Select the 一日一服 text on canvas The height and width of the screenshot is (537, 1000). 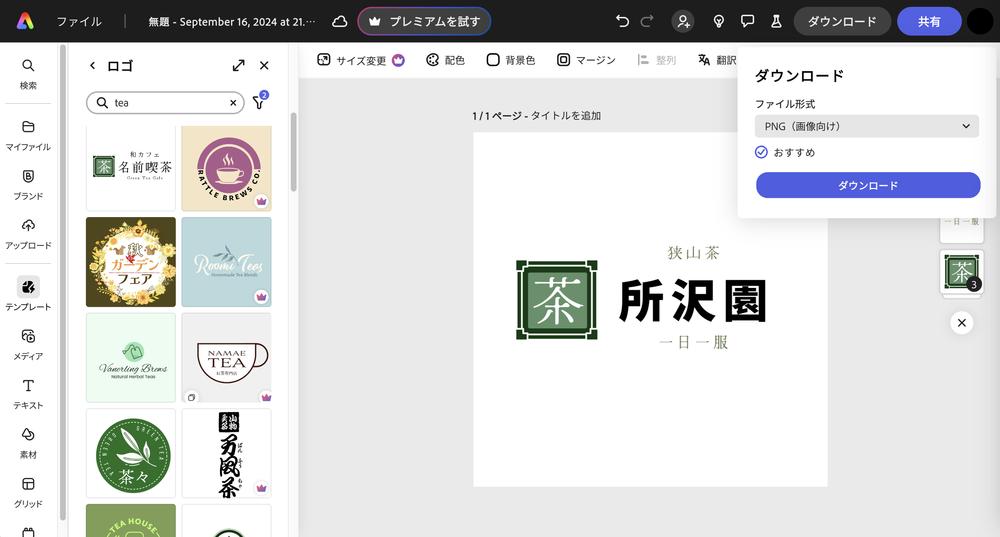[694, 342]
